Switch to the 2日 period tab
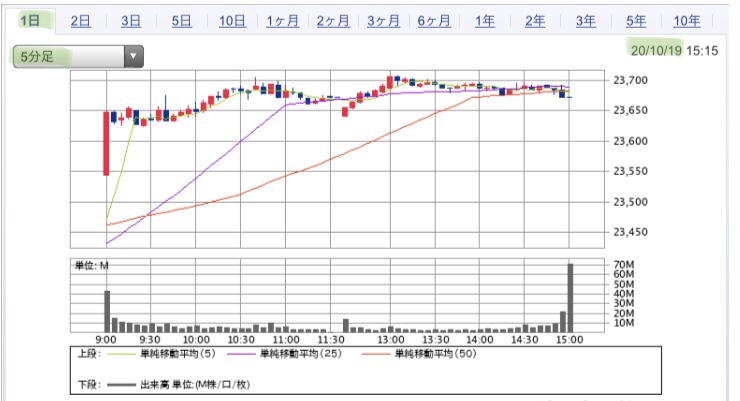Screen dimensions: 740x401 click(81, 21)
